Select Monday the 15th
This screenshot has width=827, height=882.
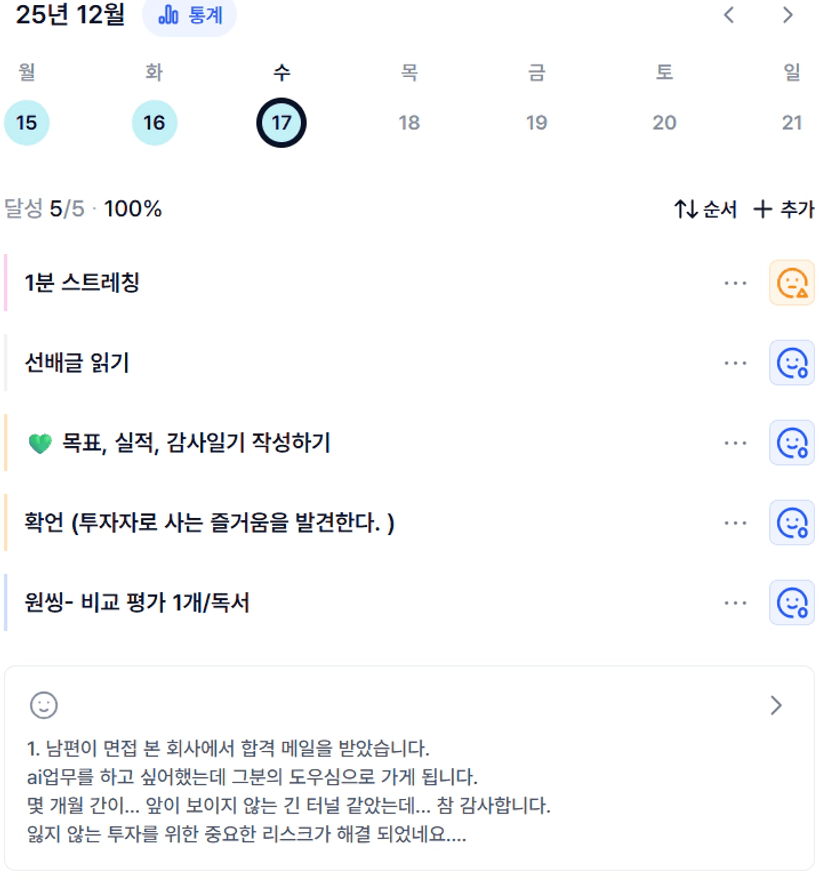pyautogui.click(x=27, y=123)
